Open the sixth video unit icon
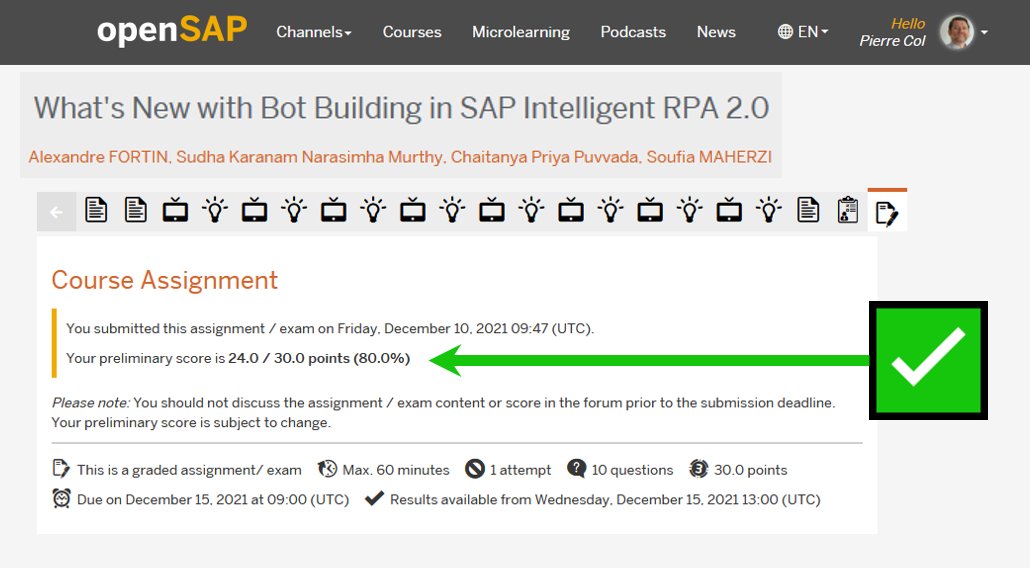This screenshot has width=1030, height=568. click(571, 210)
